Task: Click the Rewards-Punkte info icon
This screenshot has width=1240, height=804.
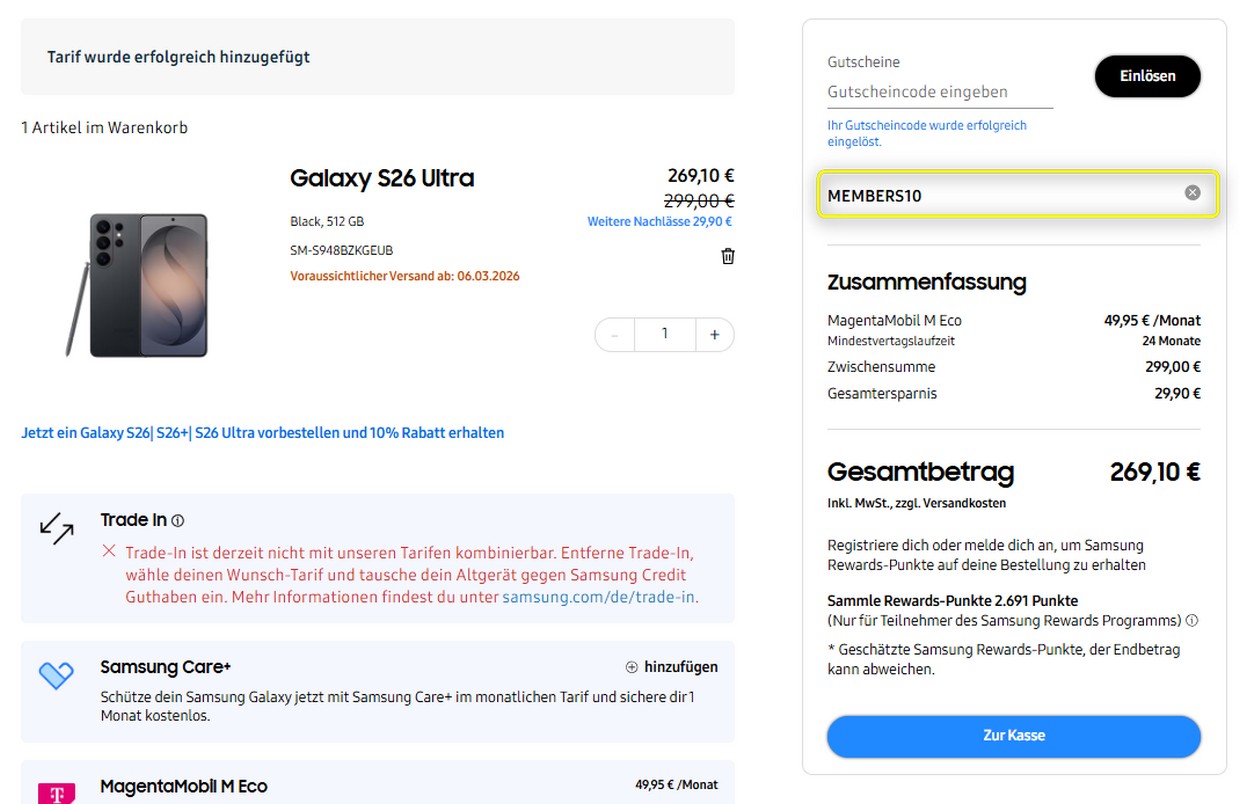Action: tap(1190, 620)
